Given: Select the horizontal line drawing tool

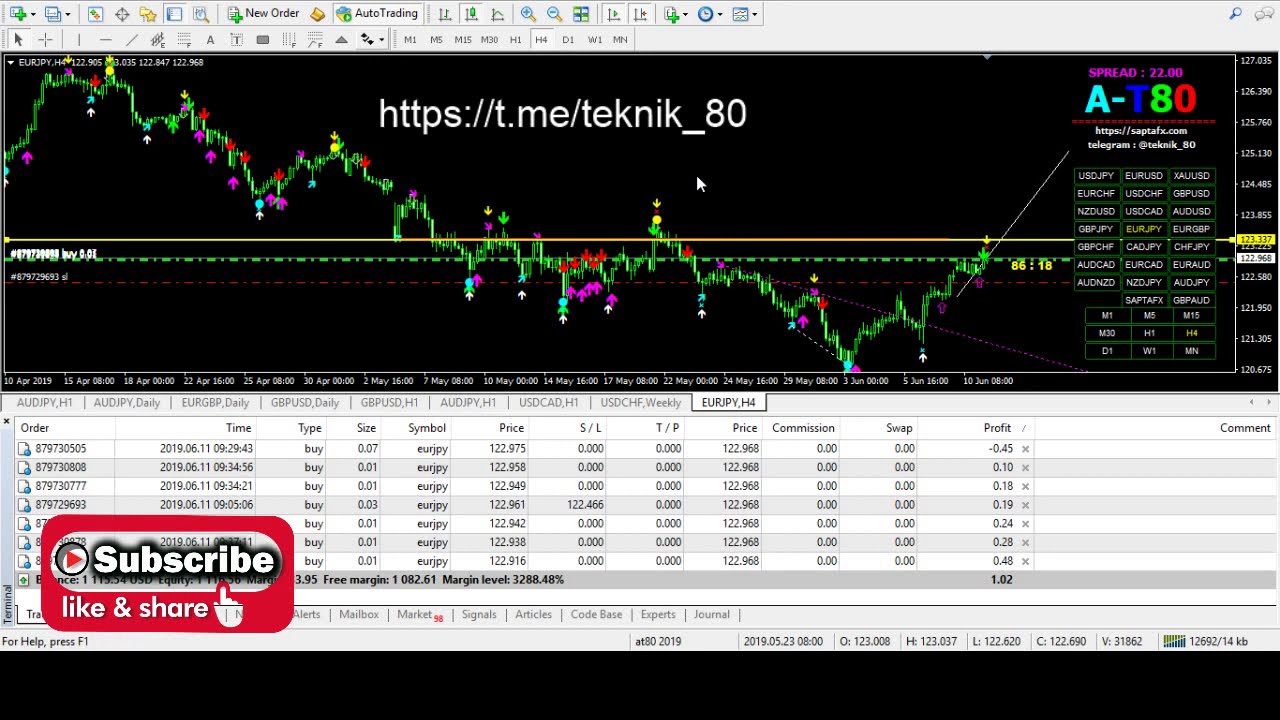Looking at the screenshot, I should [x=105, y=39].
